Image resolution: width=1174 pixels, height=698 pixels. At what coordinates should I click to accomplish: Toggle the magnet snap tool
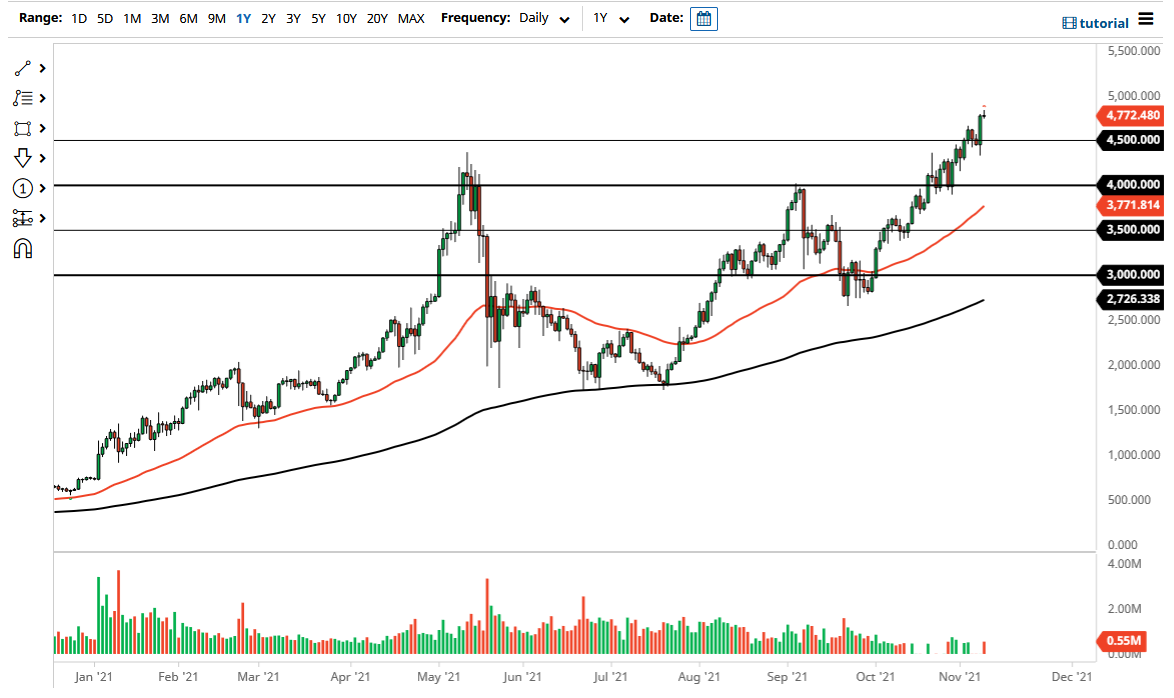pyautogui.click(x=22, y=248)
